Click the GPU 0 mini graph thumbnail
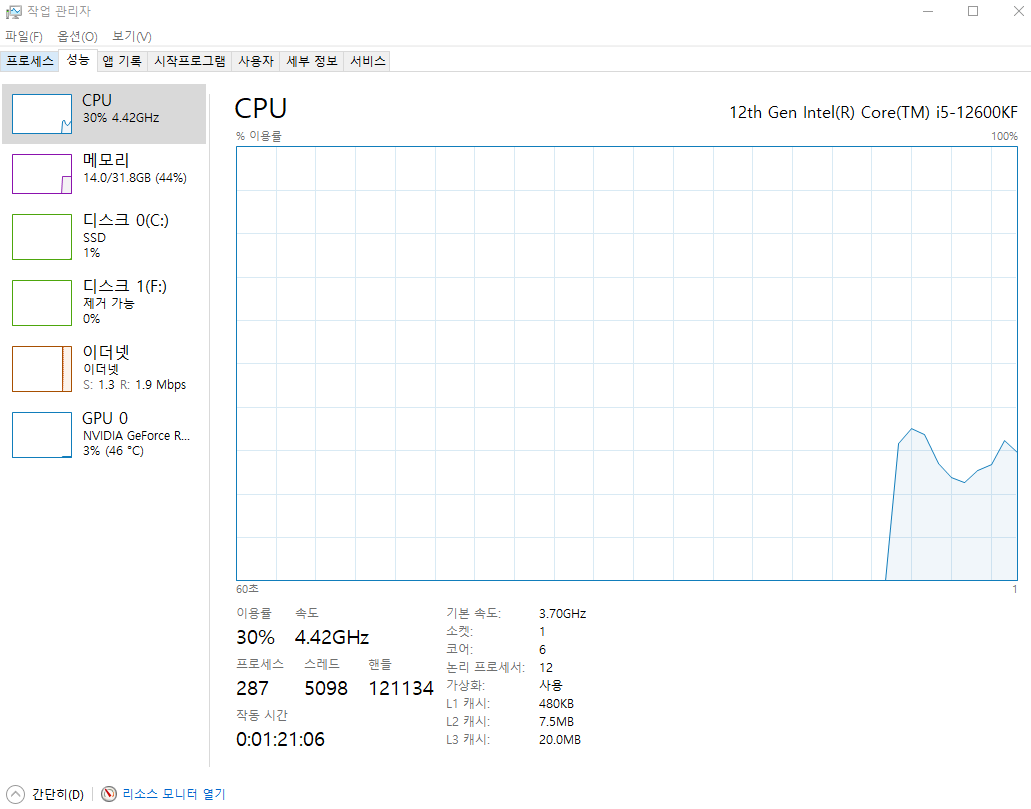The height and width of the screenshot is (809, 1031). tap(42, 435)
